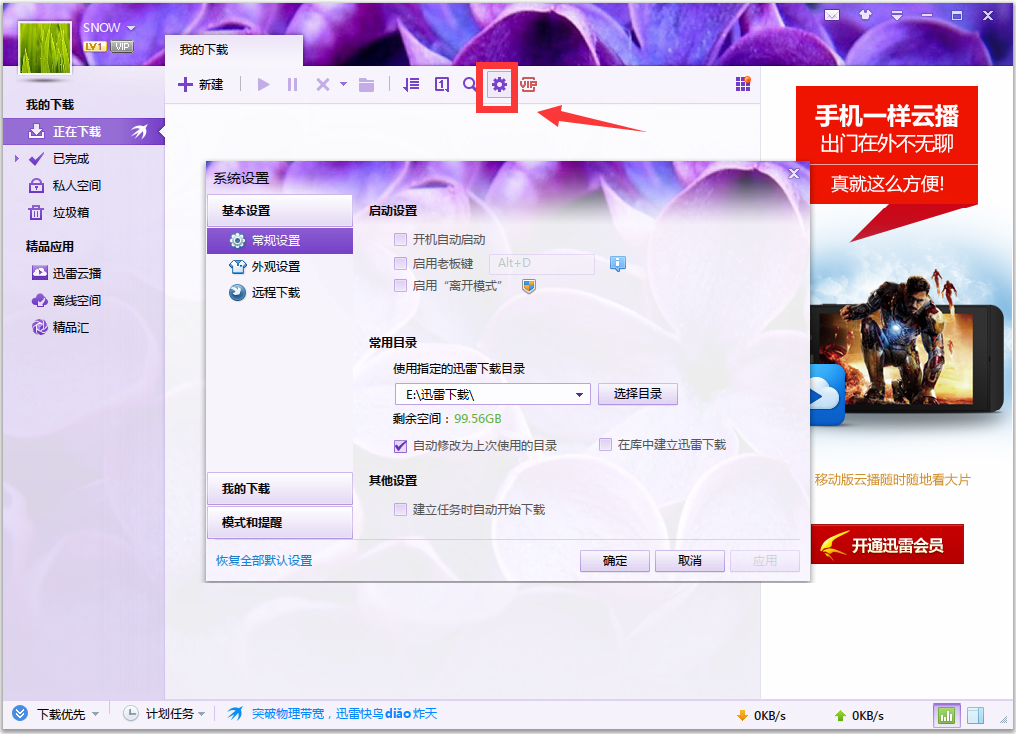Open the message envelope icon in the titlebar

point(832,15)
